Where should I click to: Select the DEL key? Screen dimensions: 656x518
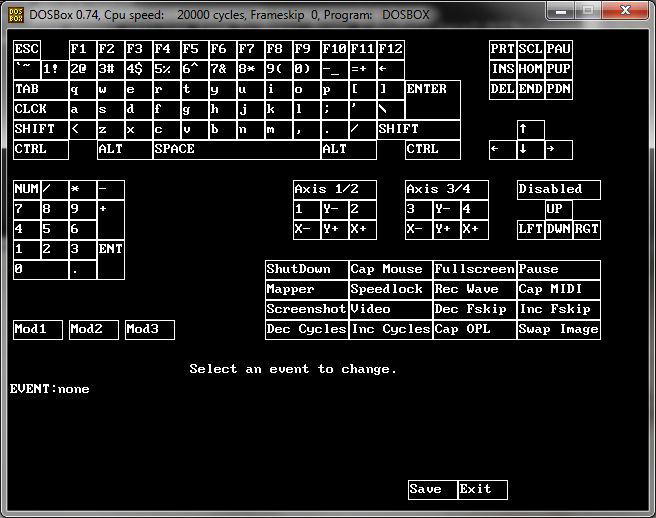click(503, 90)
